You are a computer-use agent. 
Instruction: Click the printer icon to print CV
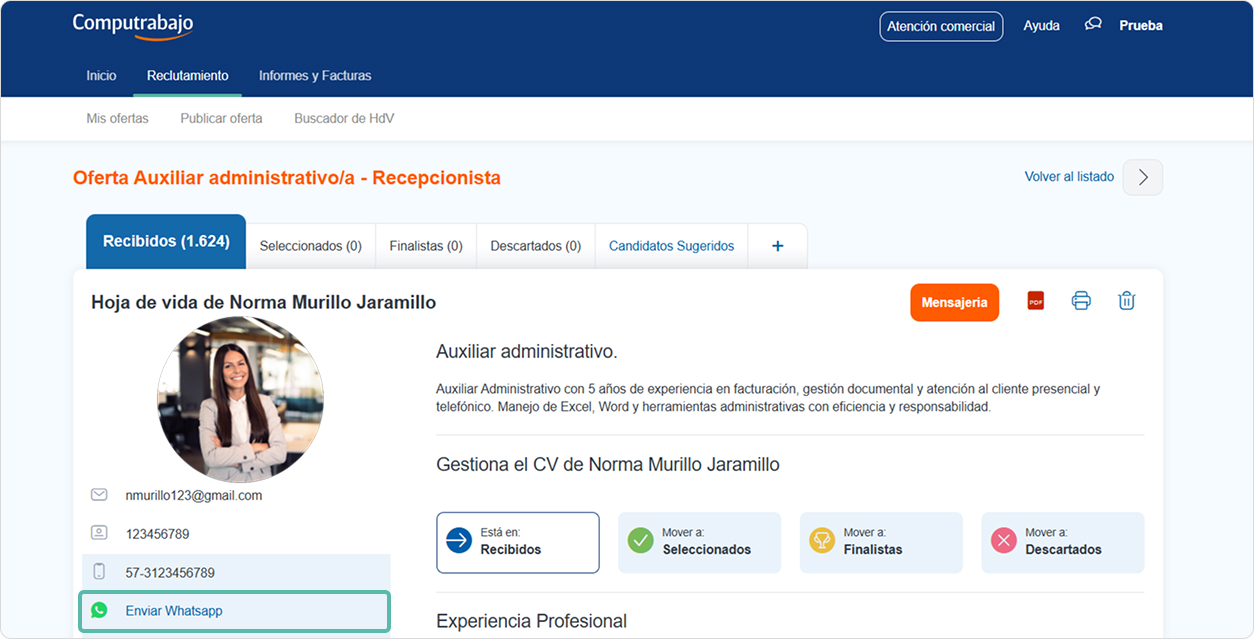(1081, 301)
